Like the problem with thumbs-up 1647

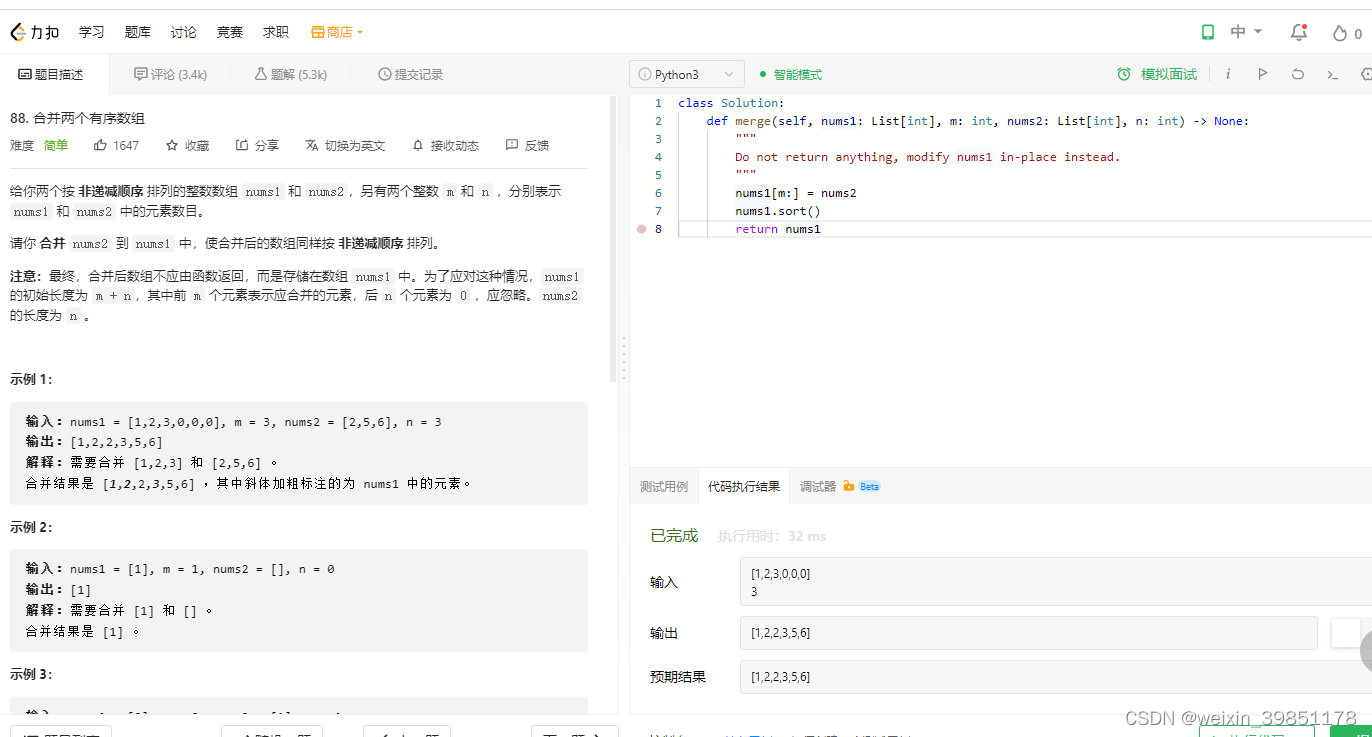pos(116,145)
